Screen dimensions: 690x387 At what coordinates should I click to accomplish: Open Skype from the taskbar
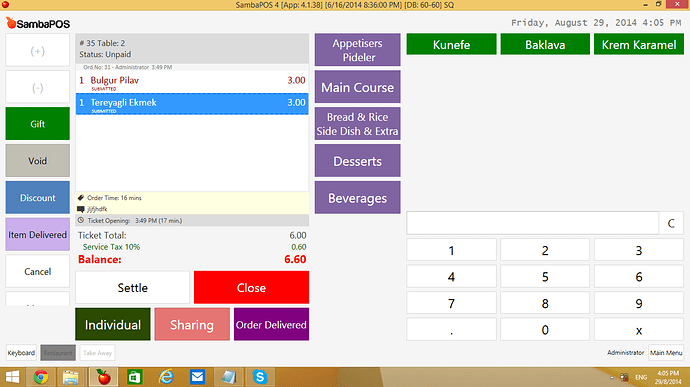click(260, 377)
